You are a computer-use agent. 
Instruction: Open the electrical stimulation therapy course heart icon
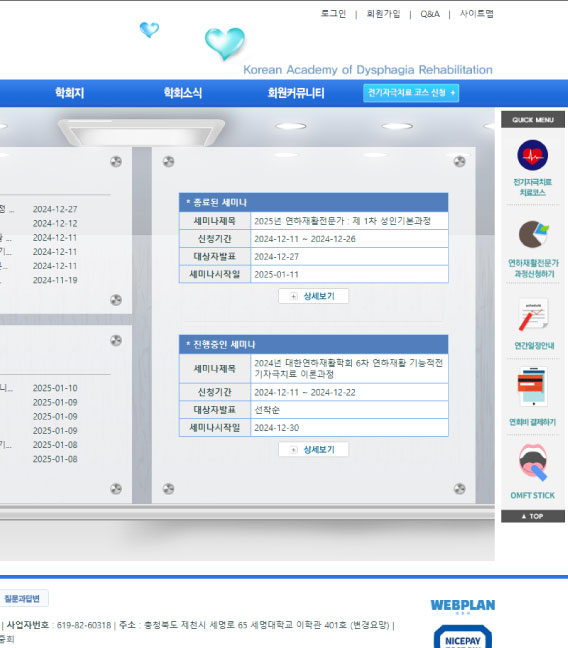coord(532,155)
